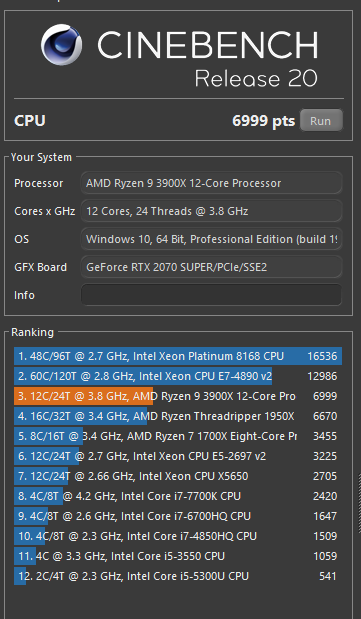Click the Core i5-3550 ranking row
Viewport: 361px width, 619px height.
[x=178, y=556]
